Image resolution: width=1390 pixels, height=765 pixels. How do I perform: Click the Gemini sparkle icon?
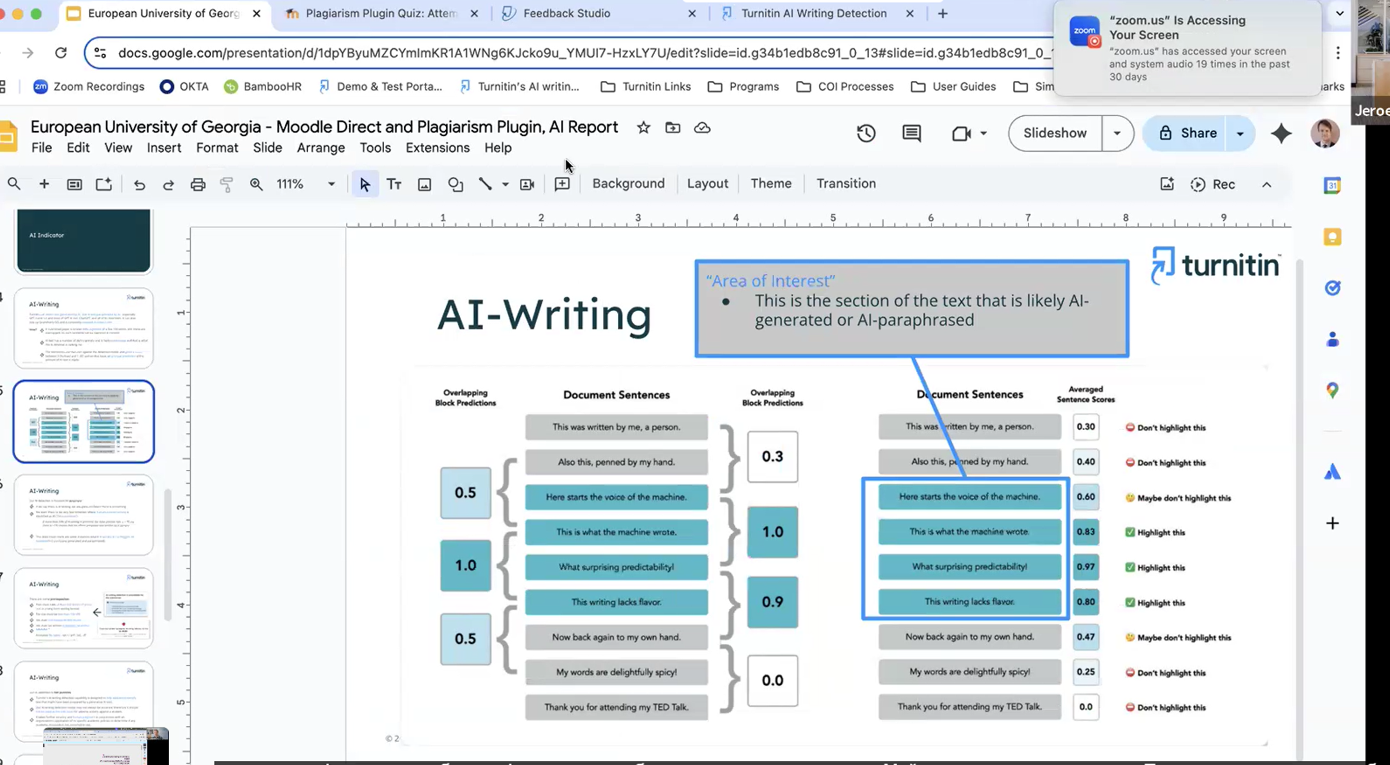[1281, 133]
